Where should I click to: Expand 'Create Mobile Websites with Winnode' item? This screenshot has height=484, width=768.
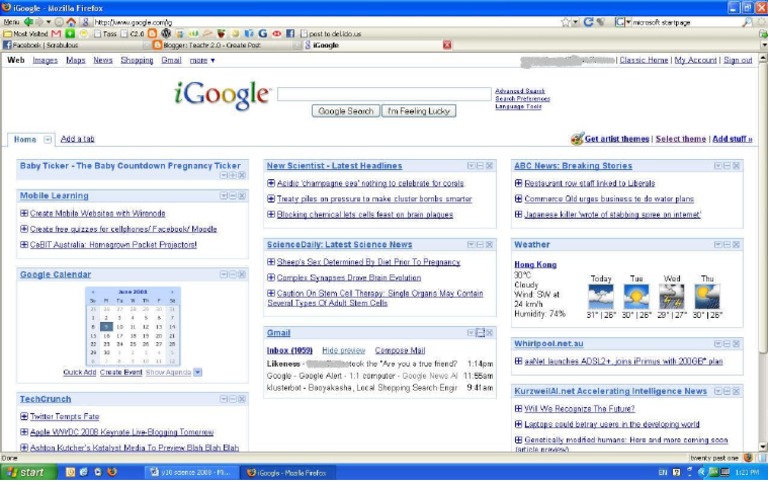coord(24,213)
